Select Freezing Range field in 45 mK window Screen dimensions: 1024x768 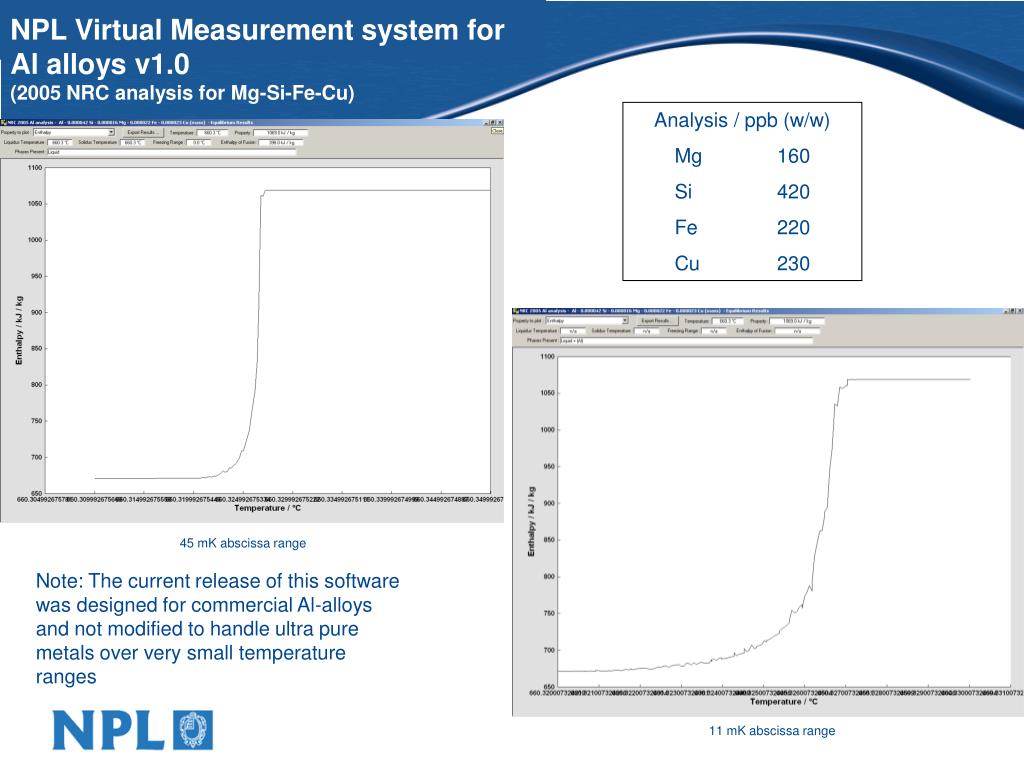tap(199, 142)
